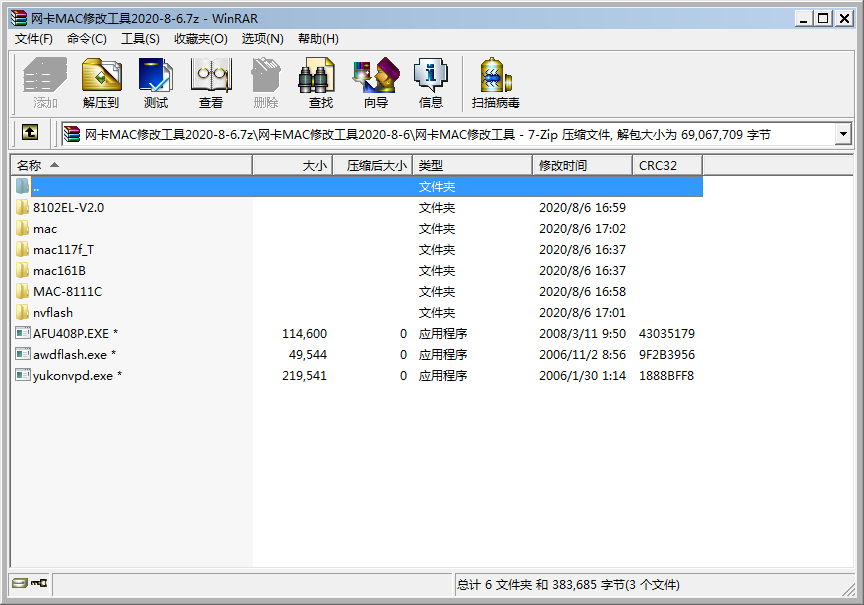The height and width of the screenshot is (605, 864).
Task: Open the 工具(S) menu
Action: tap(140, 39)
